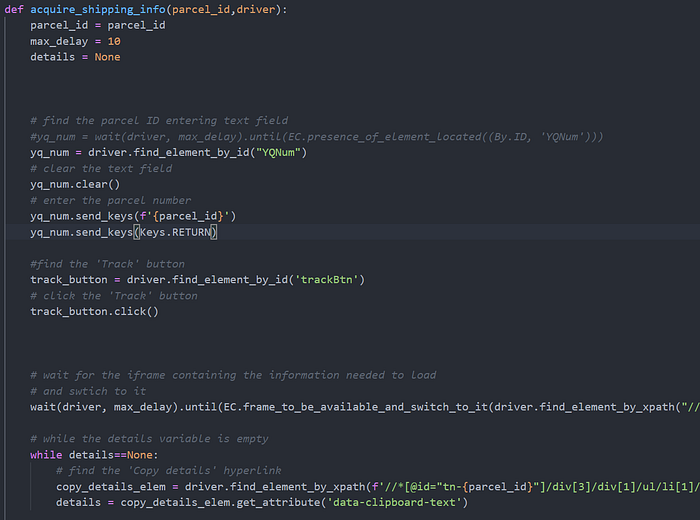Screen dimensions: 700x520
Task: Click the line yq_num.clear()
Action: [x=75, y=184]
